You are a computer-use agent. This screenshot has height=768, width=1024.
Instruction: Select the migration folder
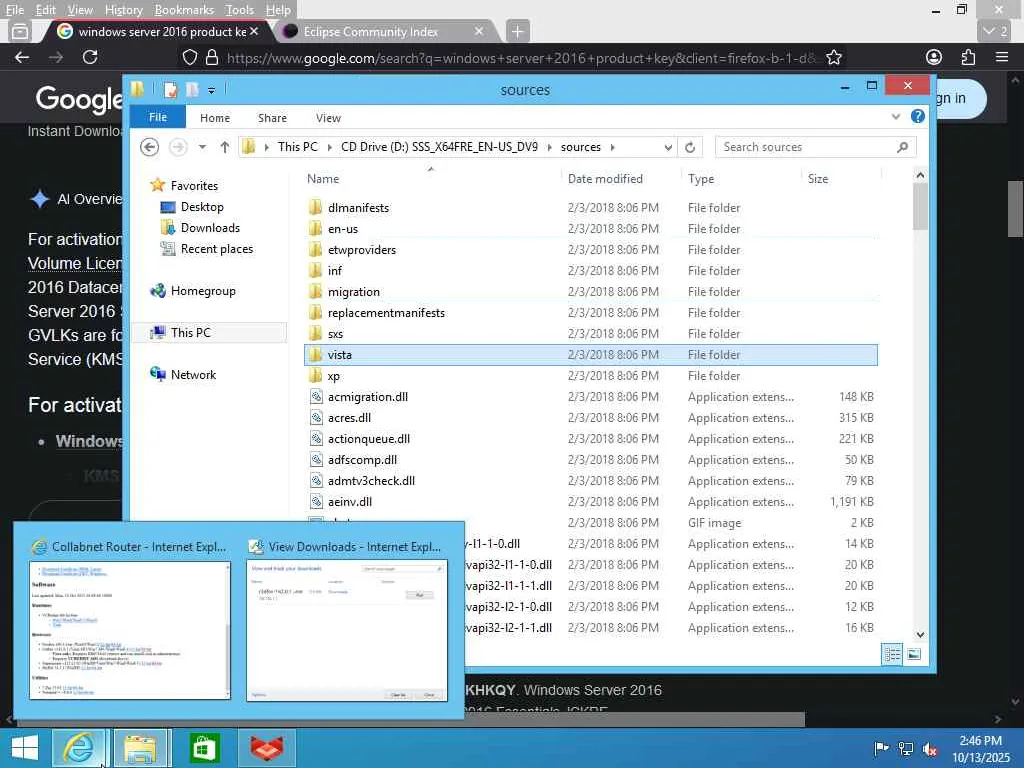(353, 292)
